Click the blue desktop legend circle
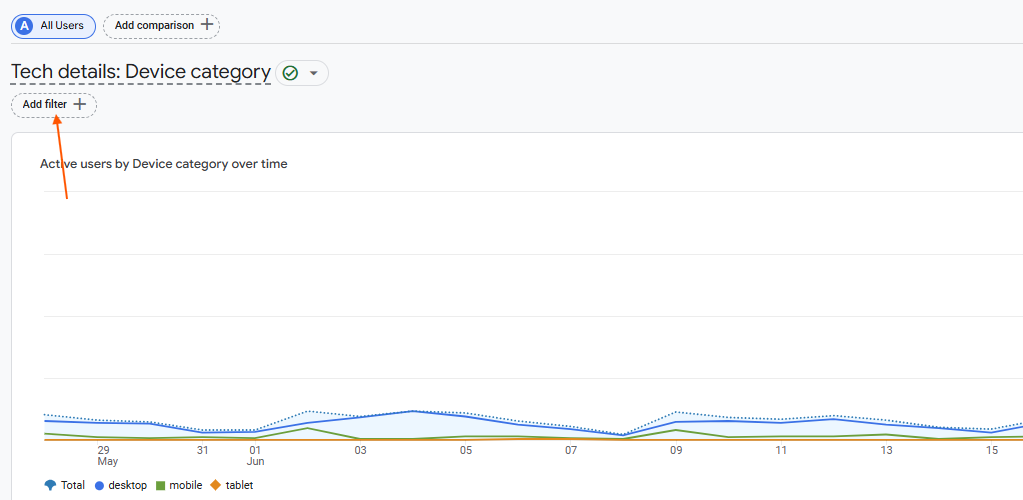The width and height of the screenshot is (1023, 500). point(100,486)
